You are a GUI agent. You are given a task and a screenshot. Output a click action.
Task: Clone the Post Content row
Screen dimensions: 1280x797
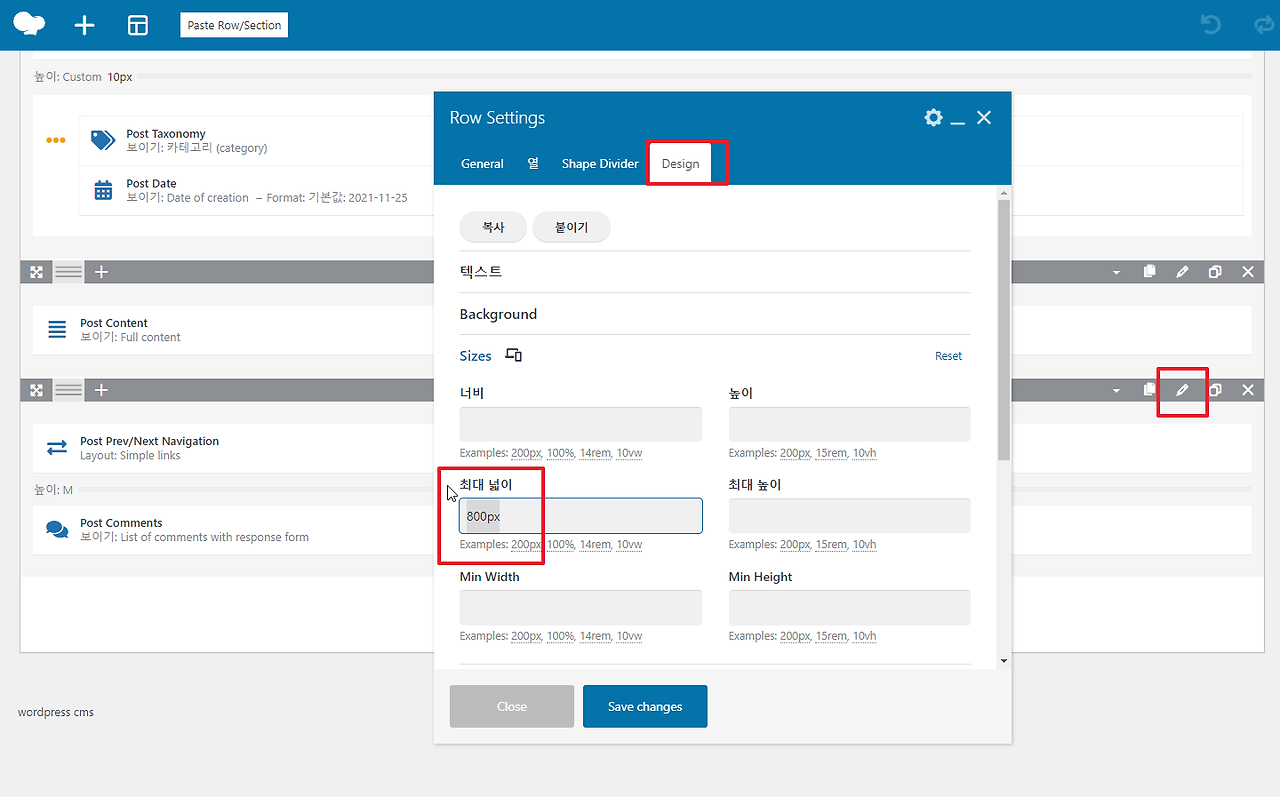[1215, 272]
